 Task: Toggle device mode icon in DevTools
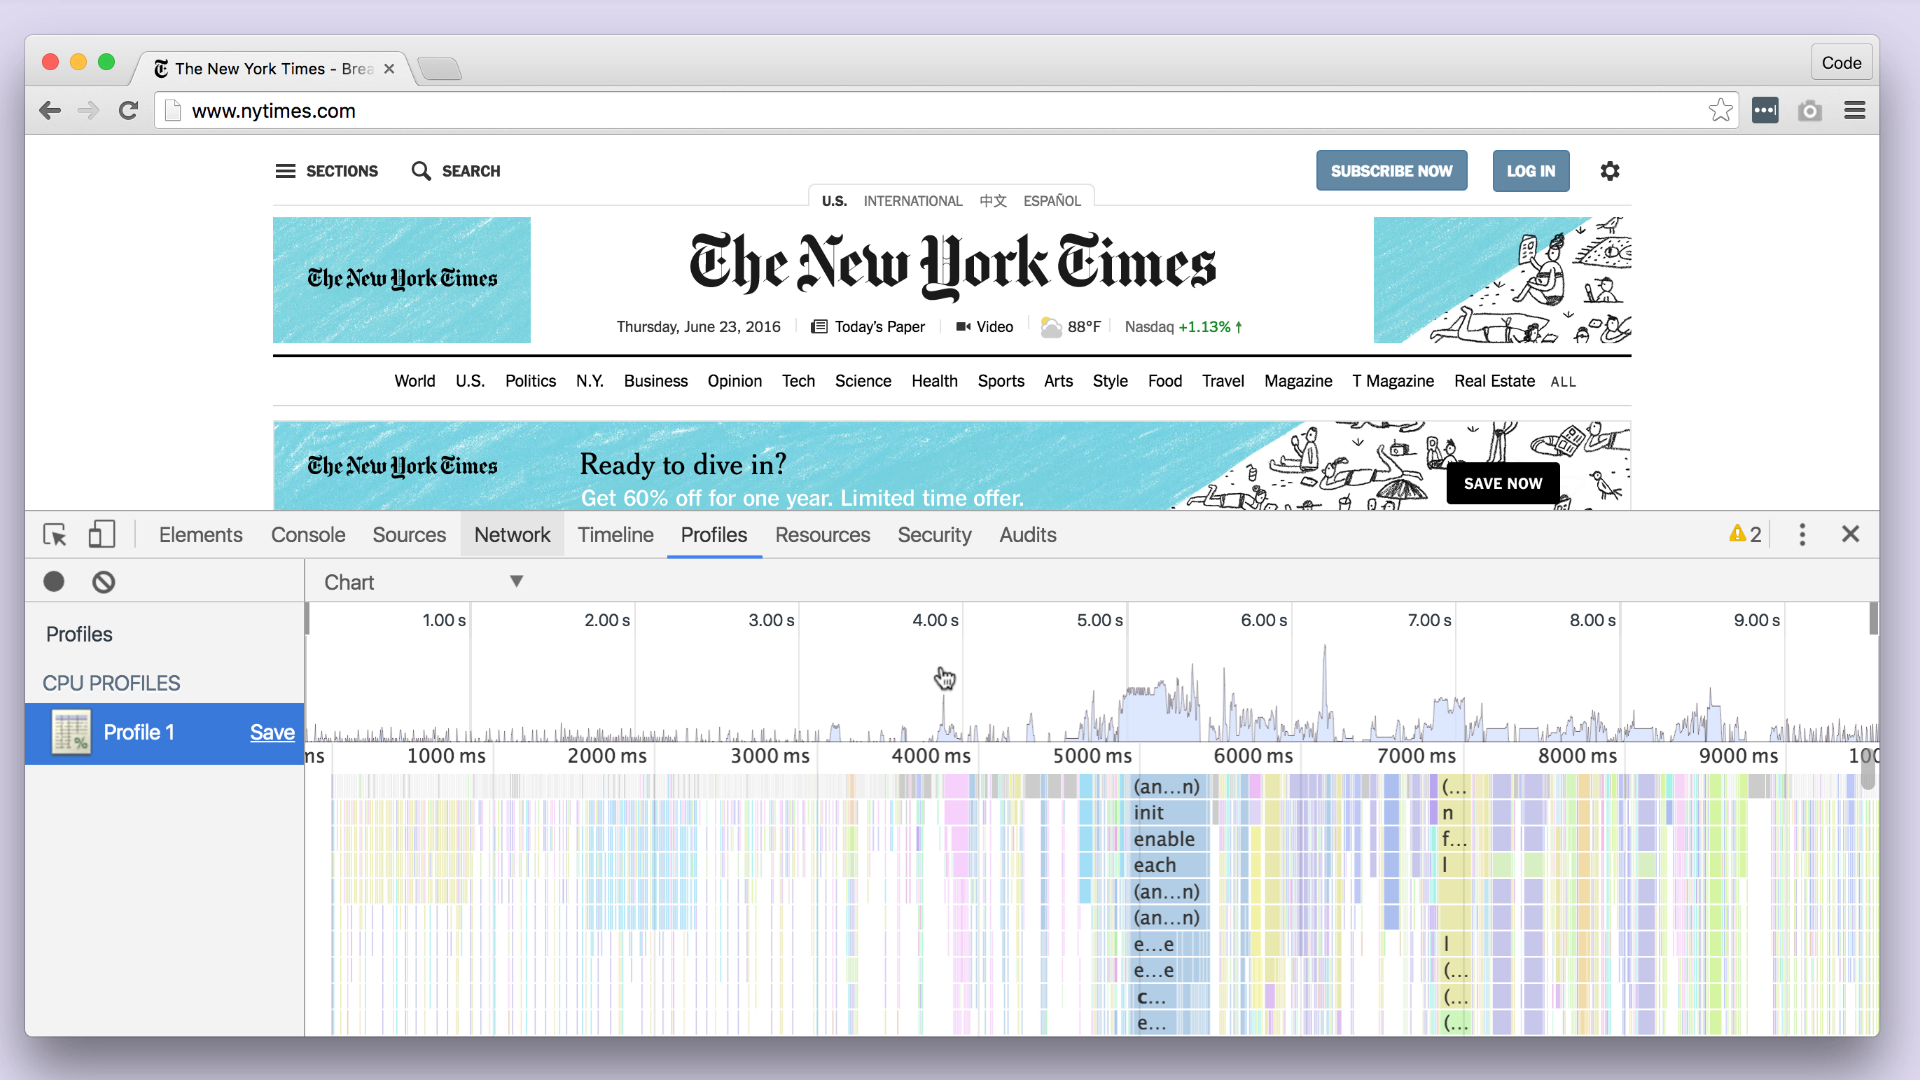coord(102,534)
